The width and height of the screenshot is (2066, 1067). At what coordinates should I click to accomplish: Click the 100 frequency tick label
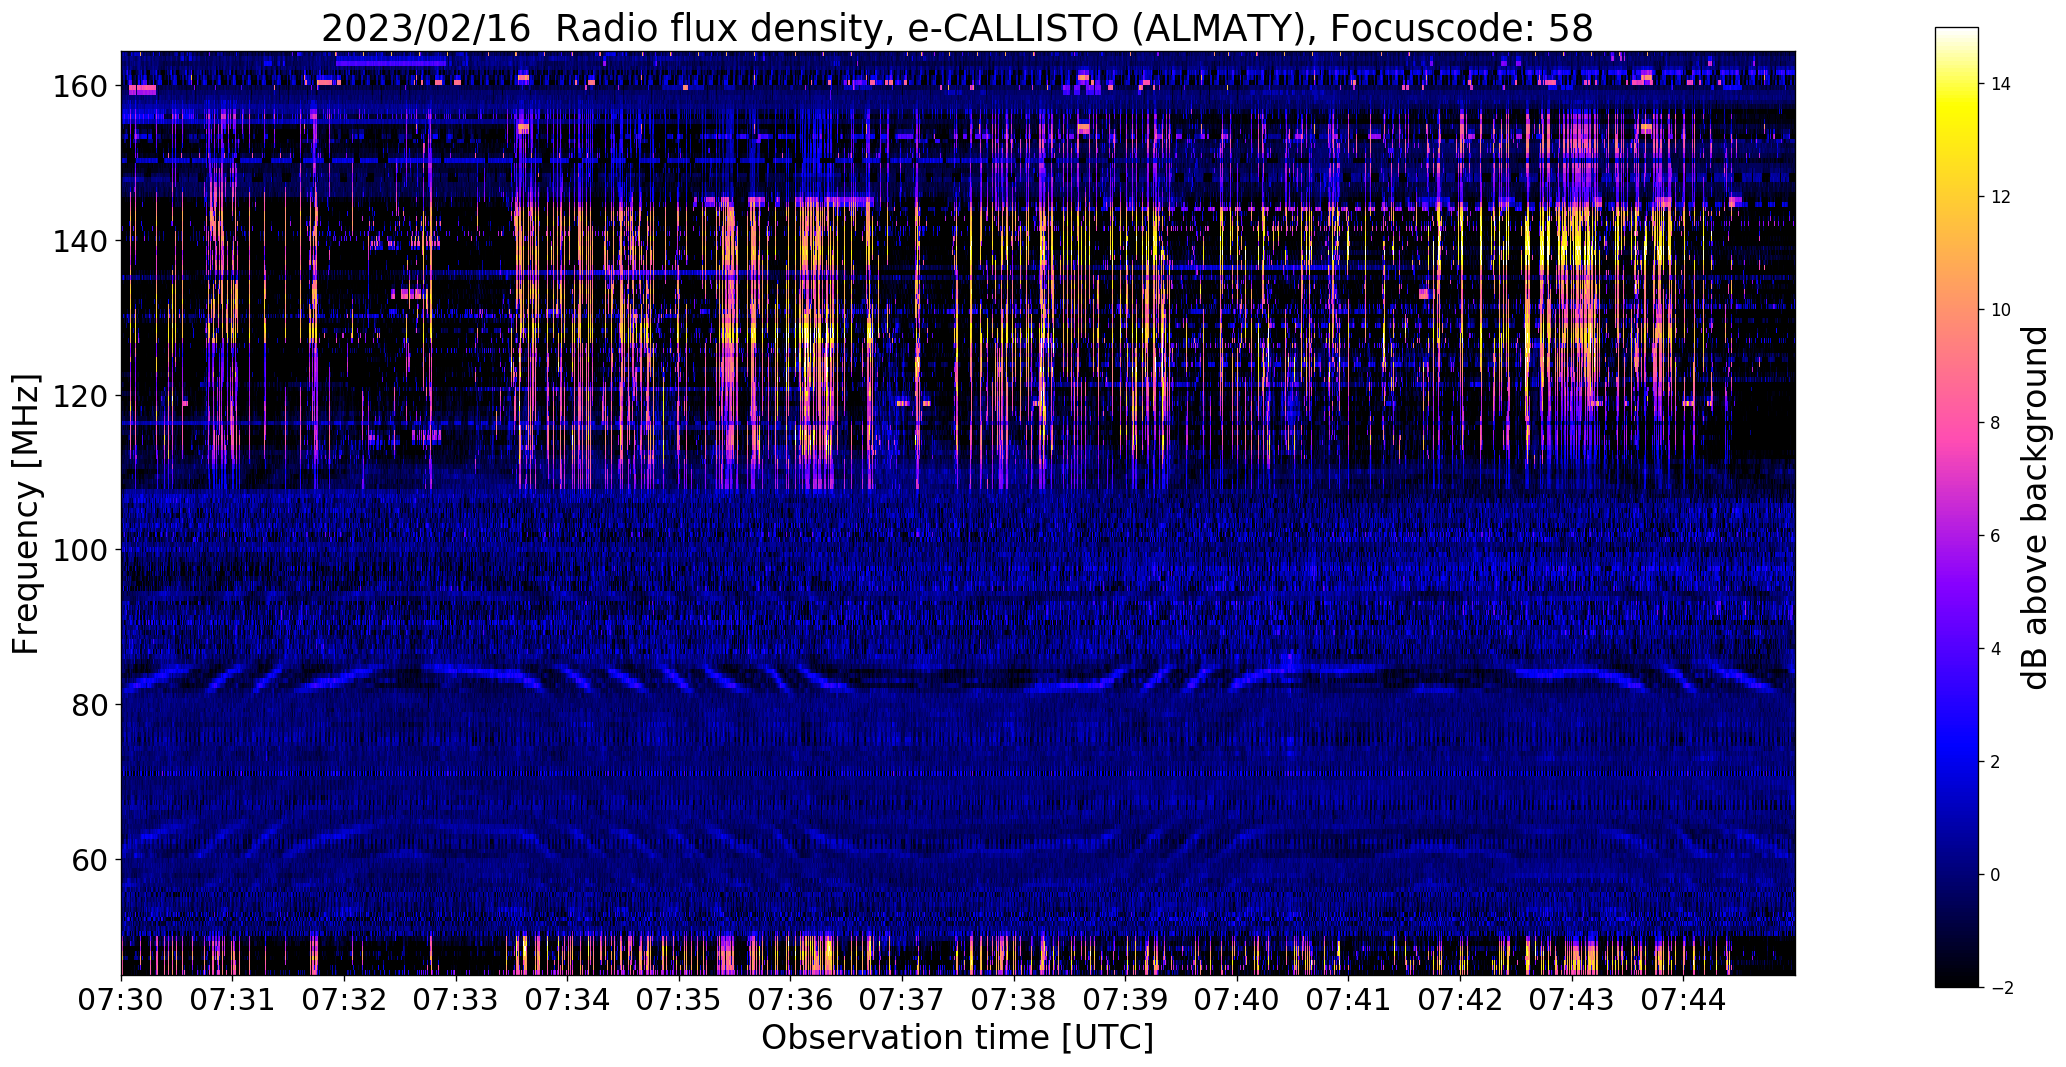(x=79, y=550)
